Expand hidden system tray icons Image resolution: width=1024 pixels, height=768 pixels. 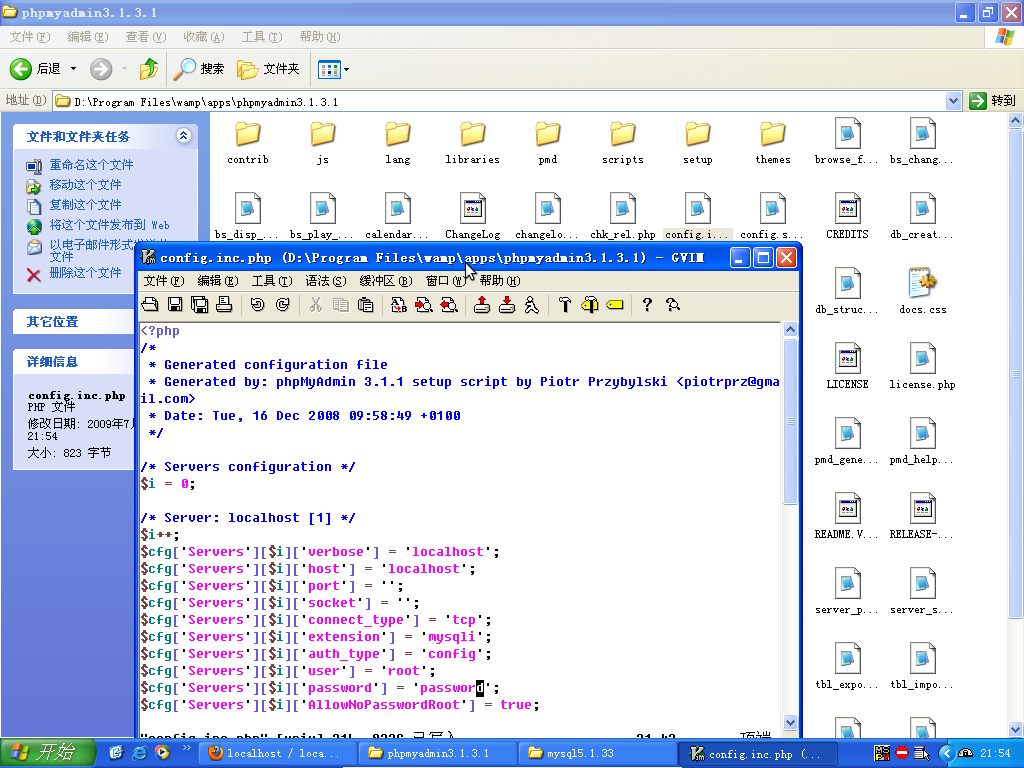click(947, 753)
